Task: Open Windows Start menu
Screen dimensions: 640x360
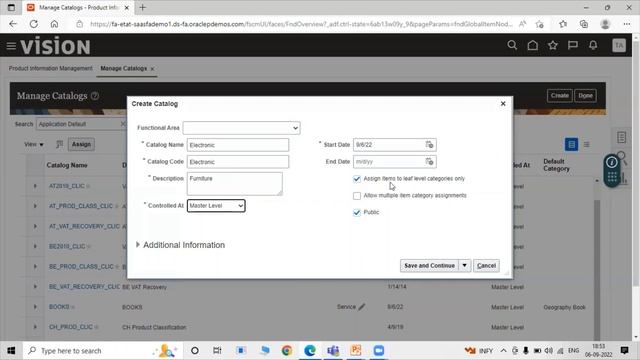Action: pos(11,351)
